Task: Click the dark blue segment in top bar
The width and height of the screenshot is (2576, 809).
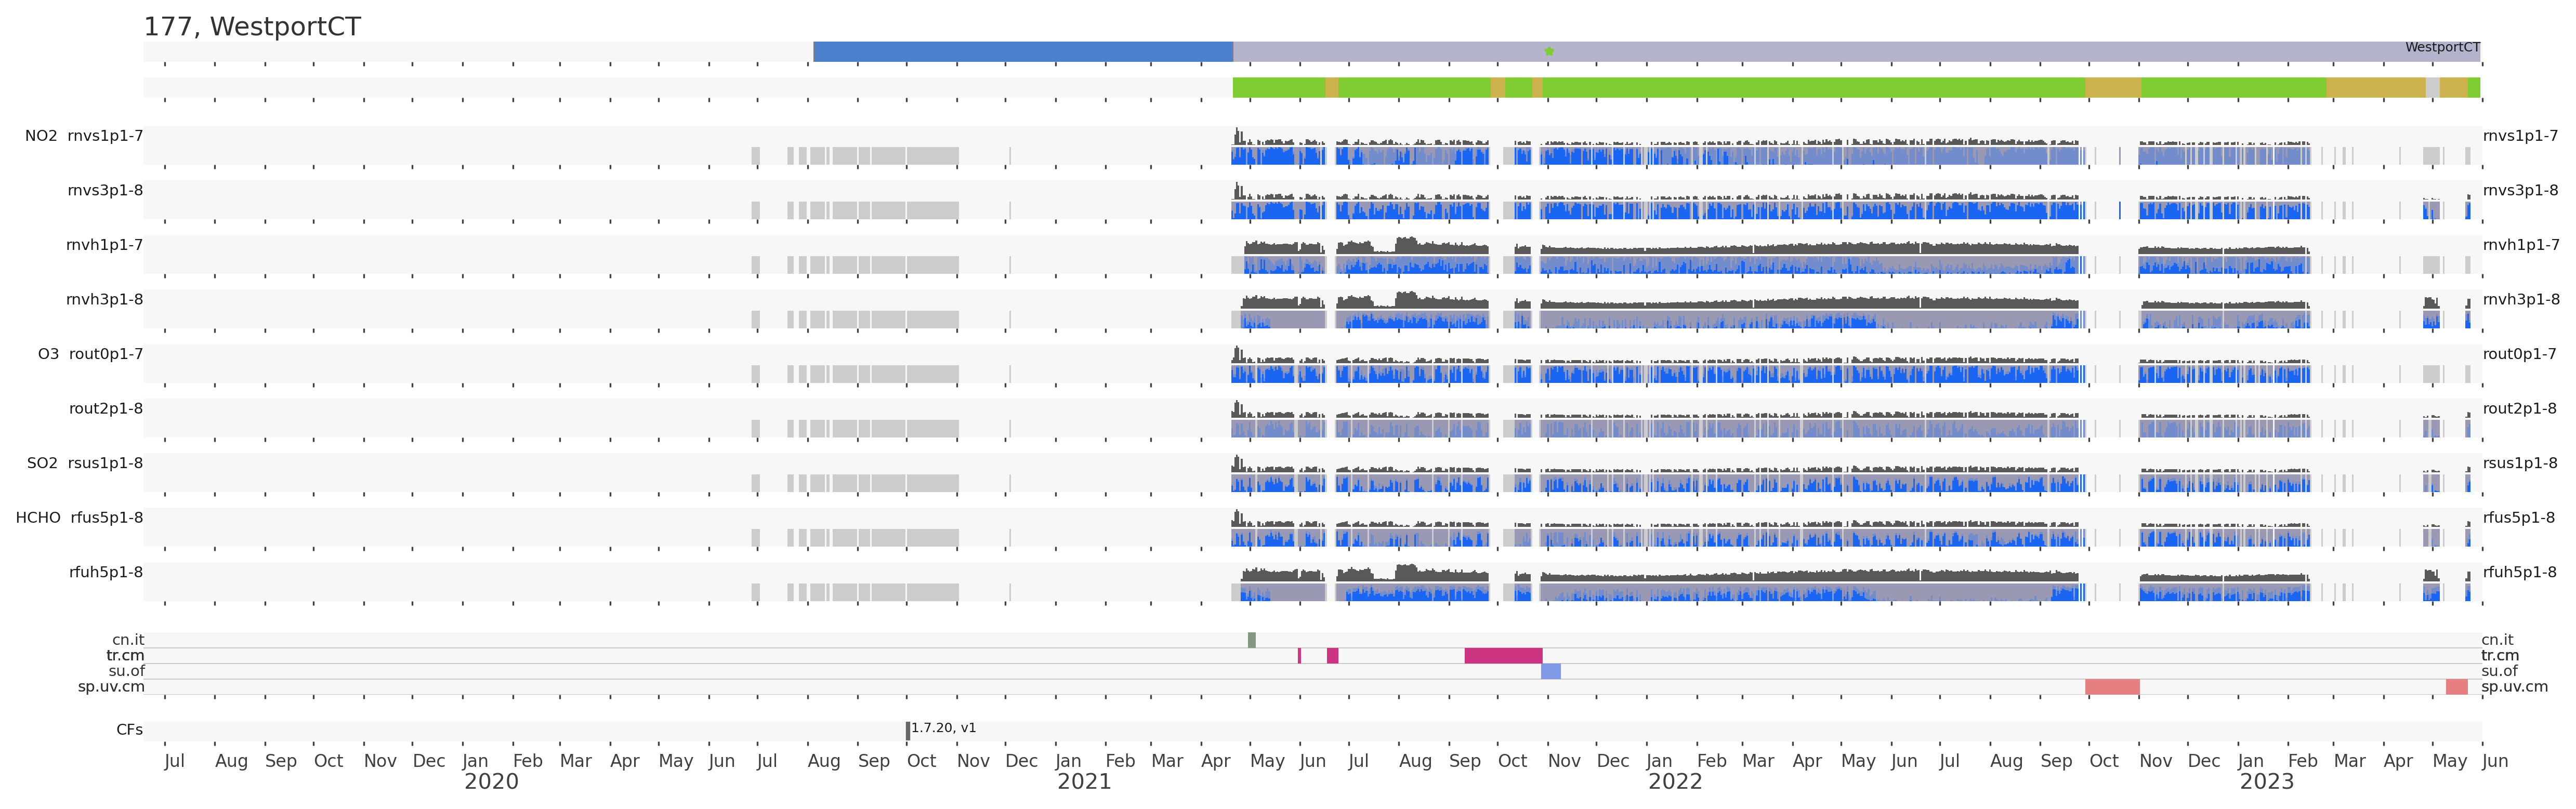Action: [x=1022, y=52]
